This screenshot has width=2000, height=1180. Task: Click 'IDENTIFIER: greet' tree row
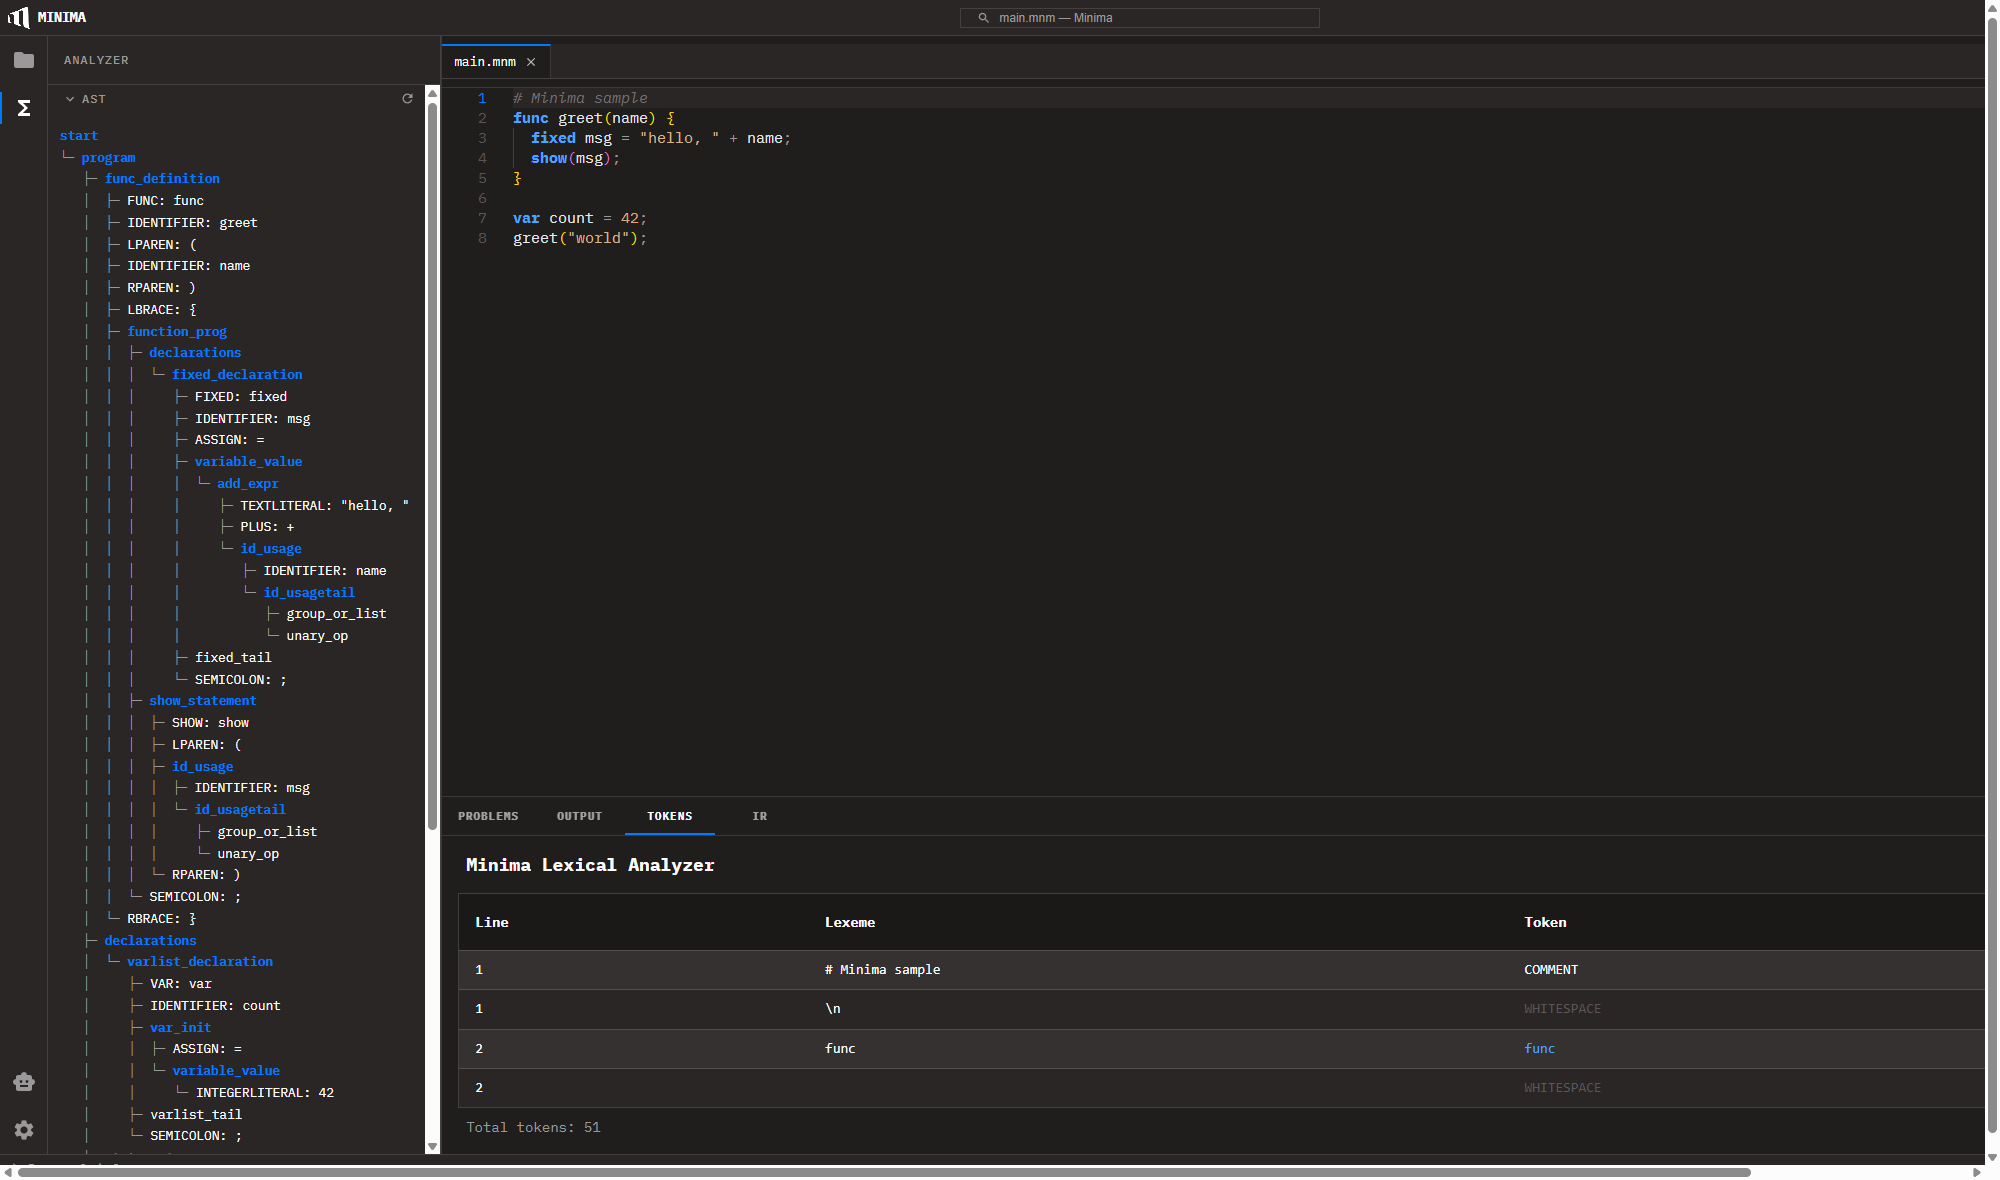[x=192, y=223]
